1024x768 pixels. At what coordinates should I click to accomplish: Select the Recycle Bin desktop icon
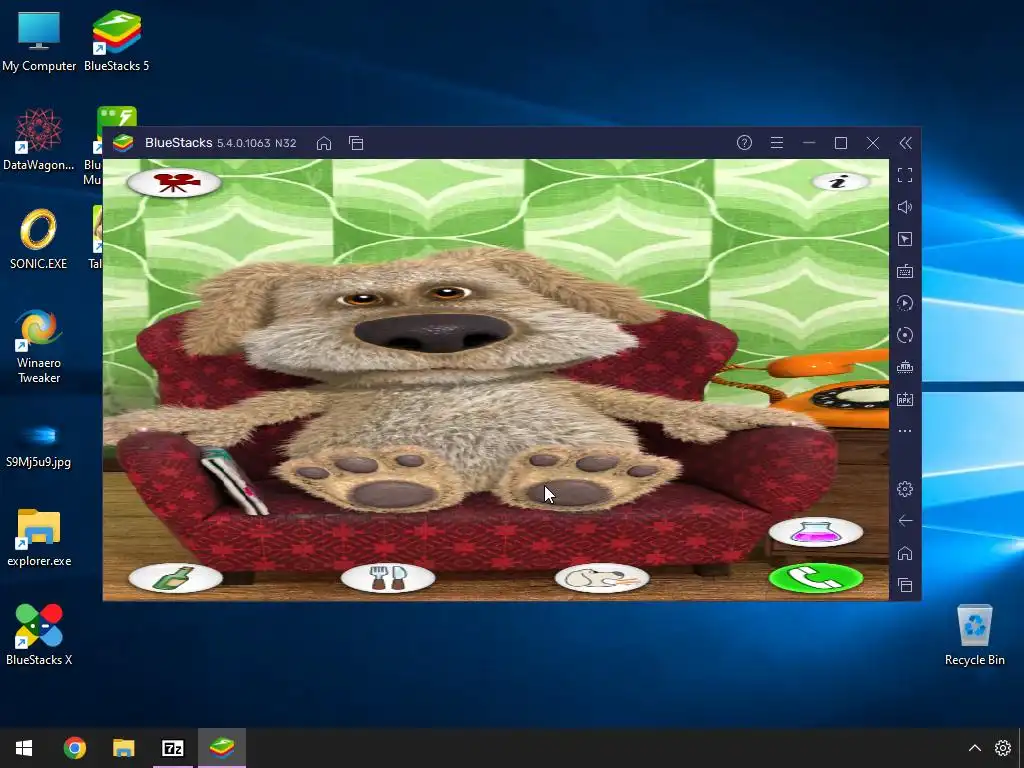click(x=974, y=635)
